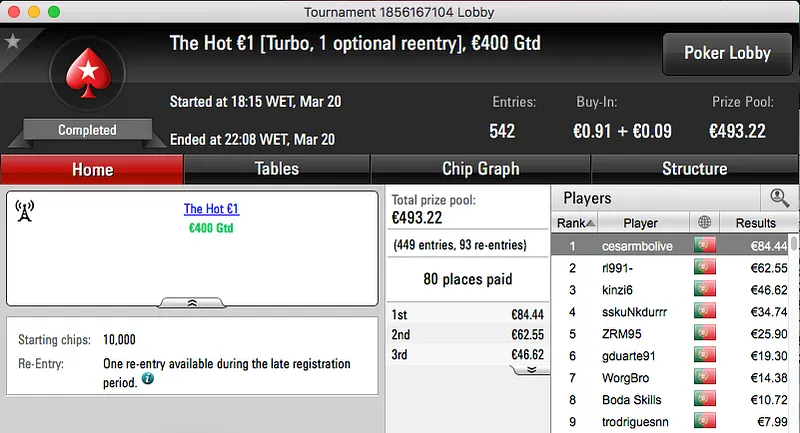This screenshot has width=800, height=433.
Task: Collapse the tournament banner panel
Action: (x=193, y=302)
